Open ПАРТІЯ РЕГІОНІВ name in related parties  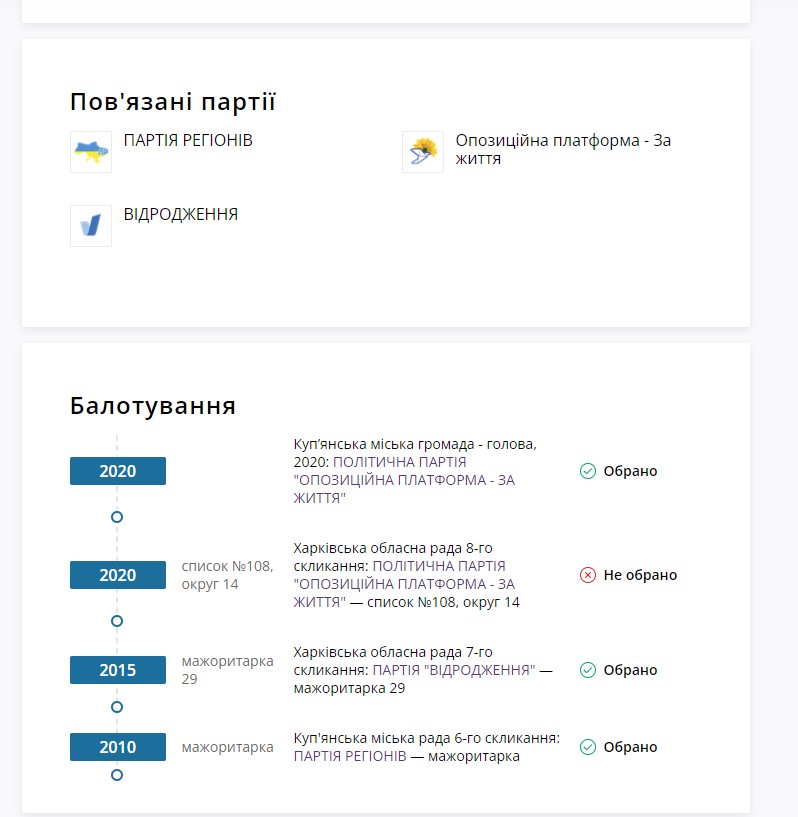tap(188, 141)
